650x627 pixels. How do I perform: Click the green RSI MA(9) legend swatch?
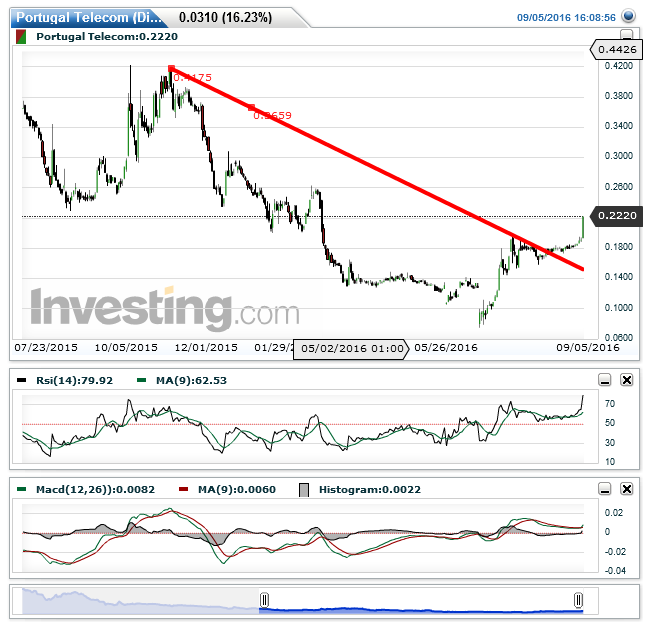[x=141, y=380]
